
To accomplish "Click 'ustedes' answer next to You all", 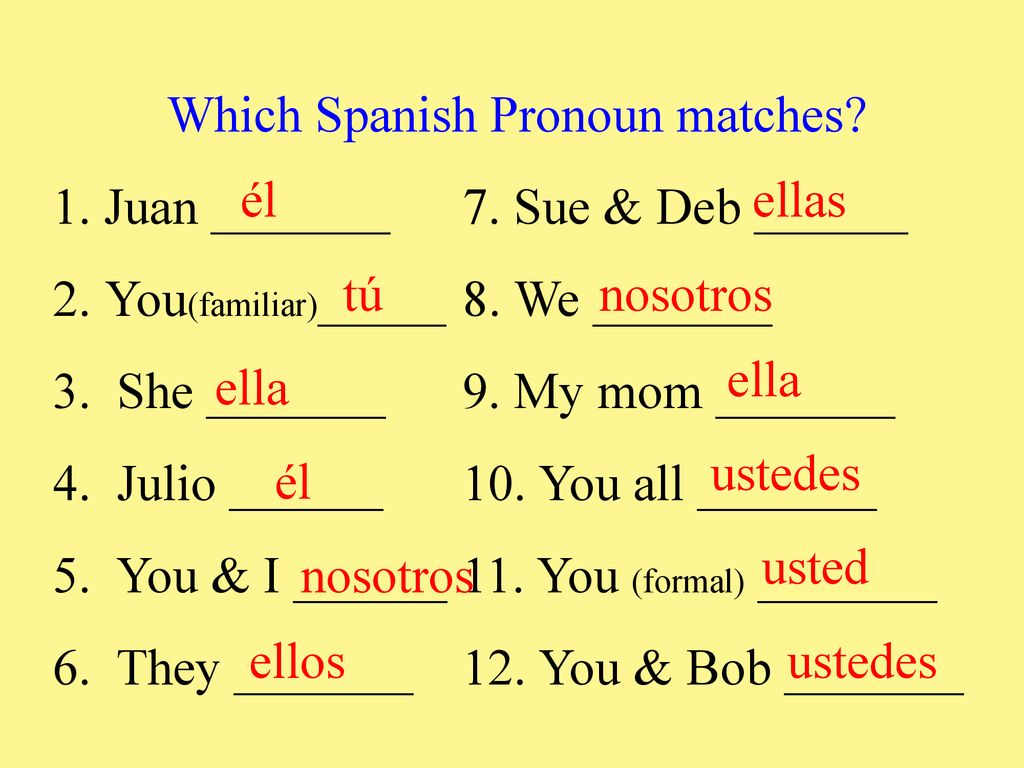I will coord(785,473).
